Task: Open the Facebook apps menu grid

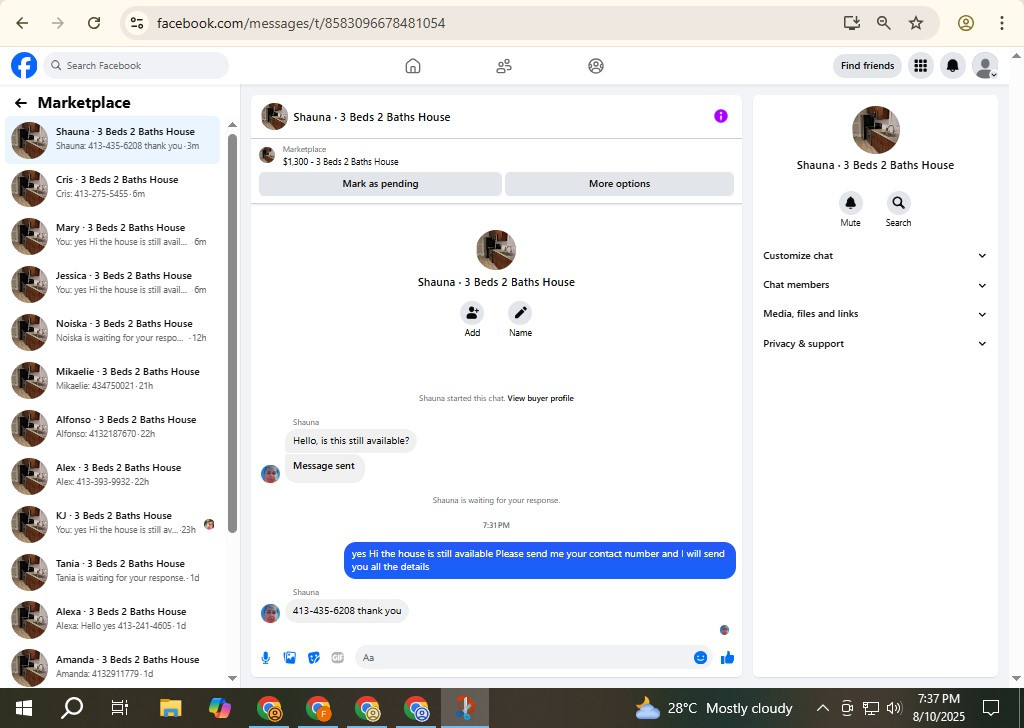Action: 921,66
